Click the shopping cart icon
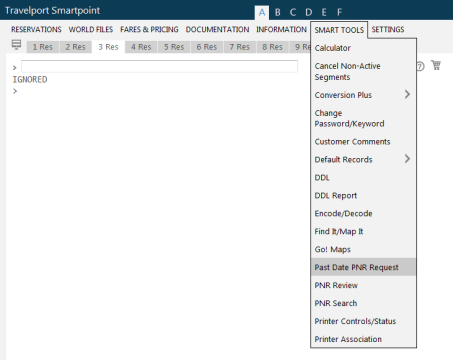This screenshot has width=453, height=360. (x=436, y=65)
